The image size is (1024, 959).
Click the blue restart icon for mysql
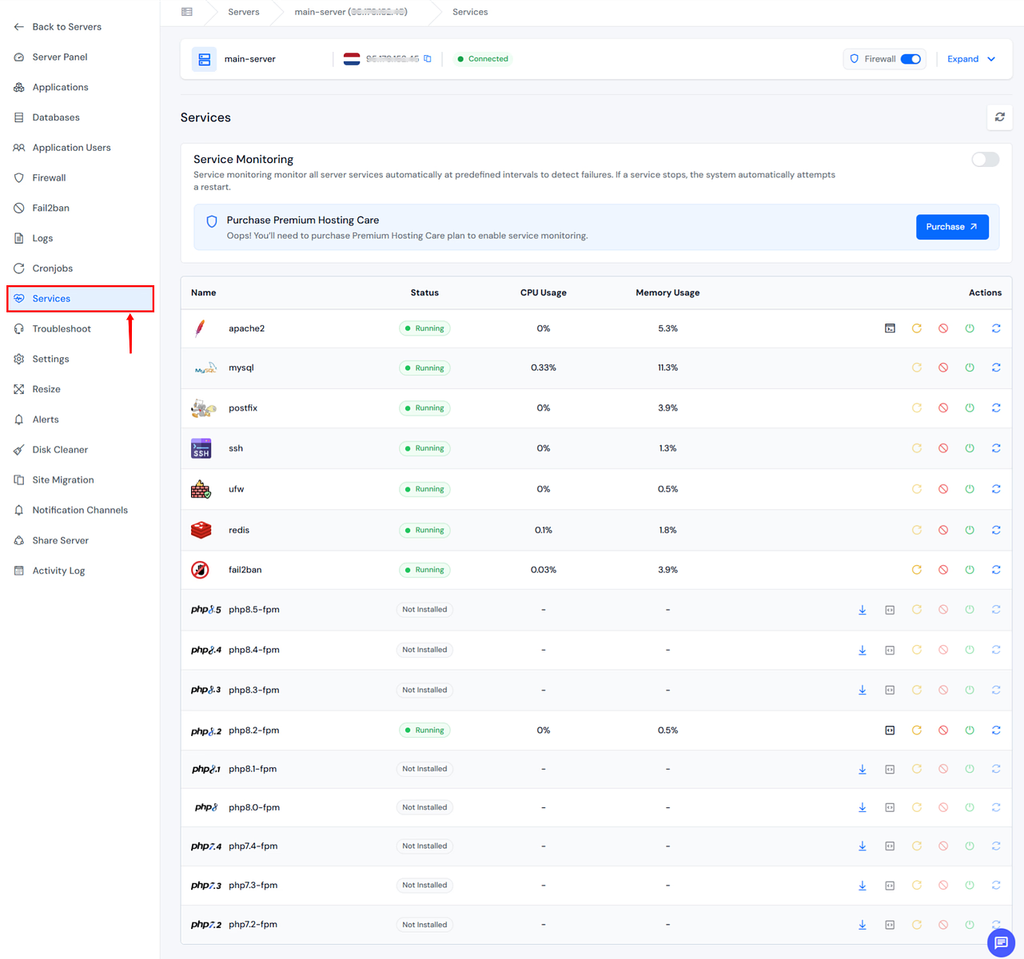pos(996,368)
